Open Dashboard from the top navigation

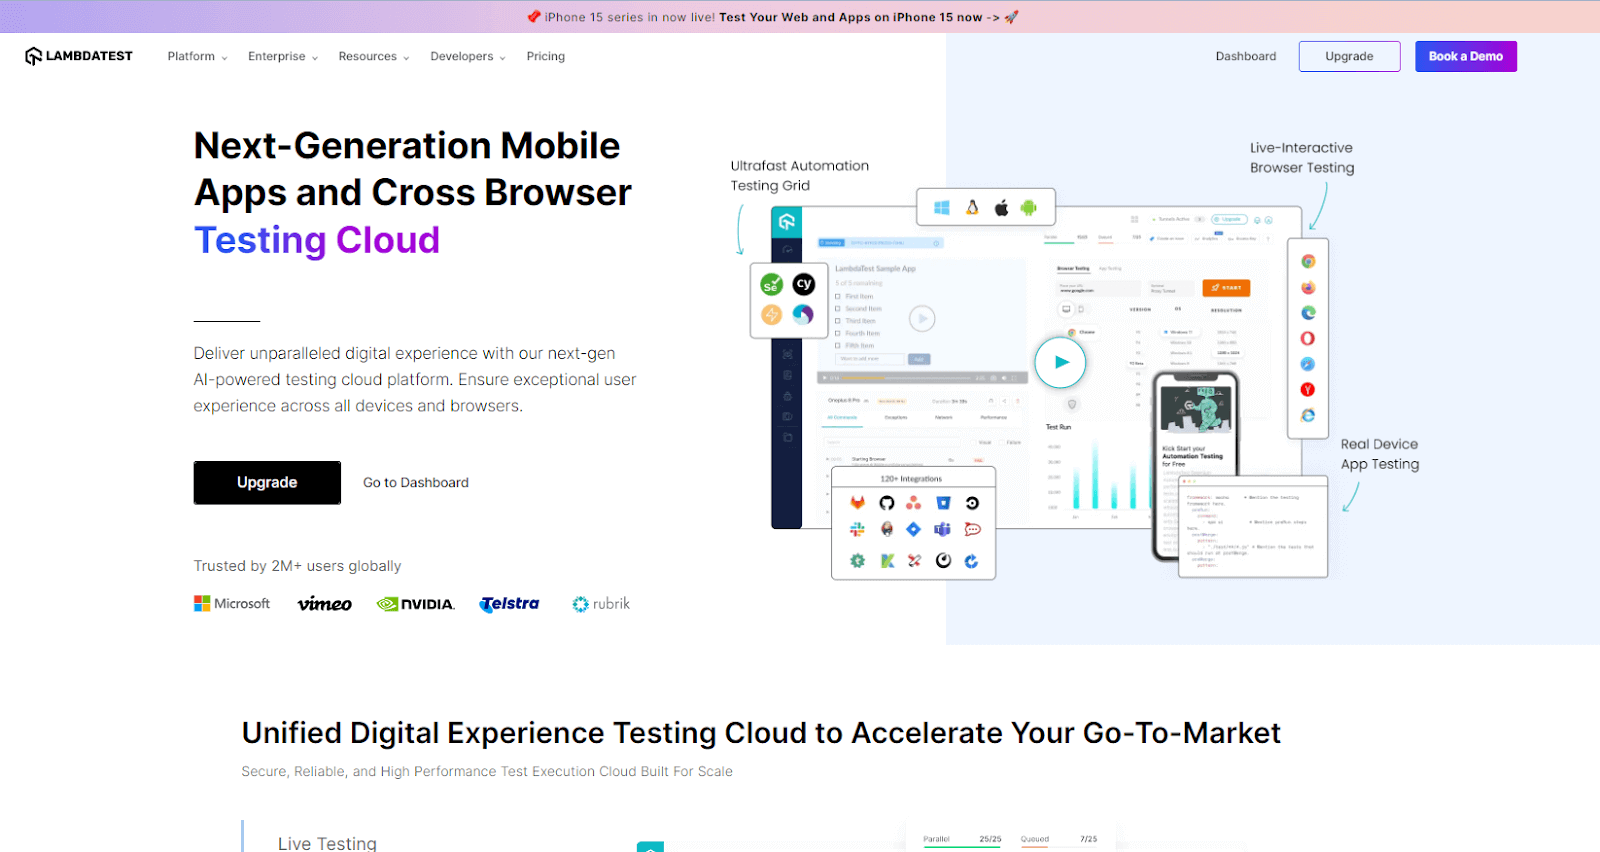pyautogui.click(x=1245, y=57)
